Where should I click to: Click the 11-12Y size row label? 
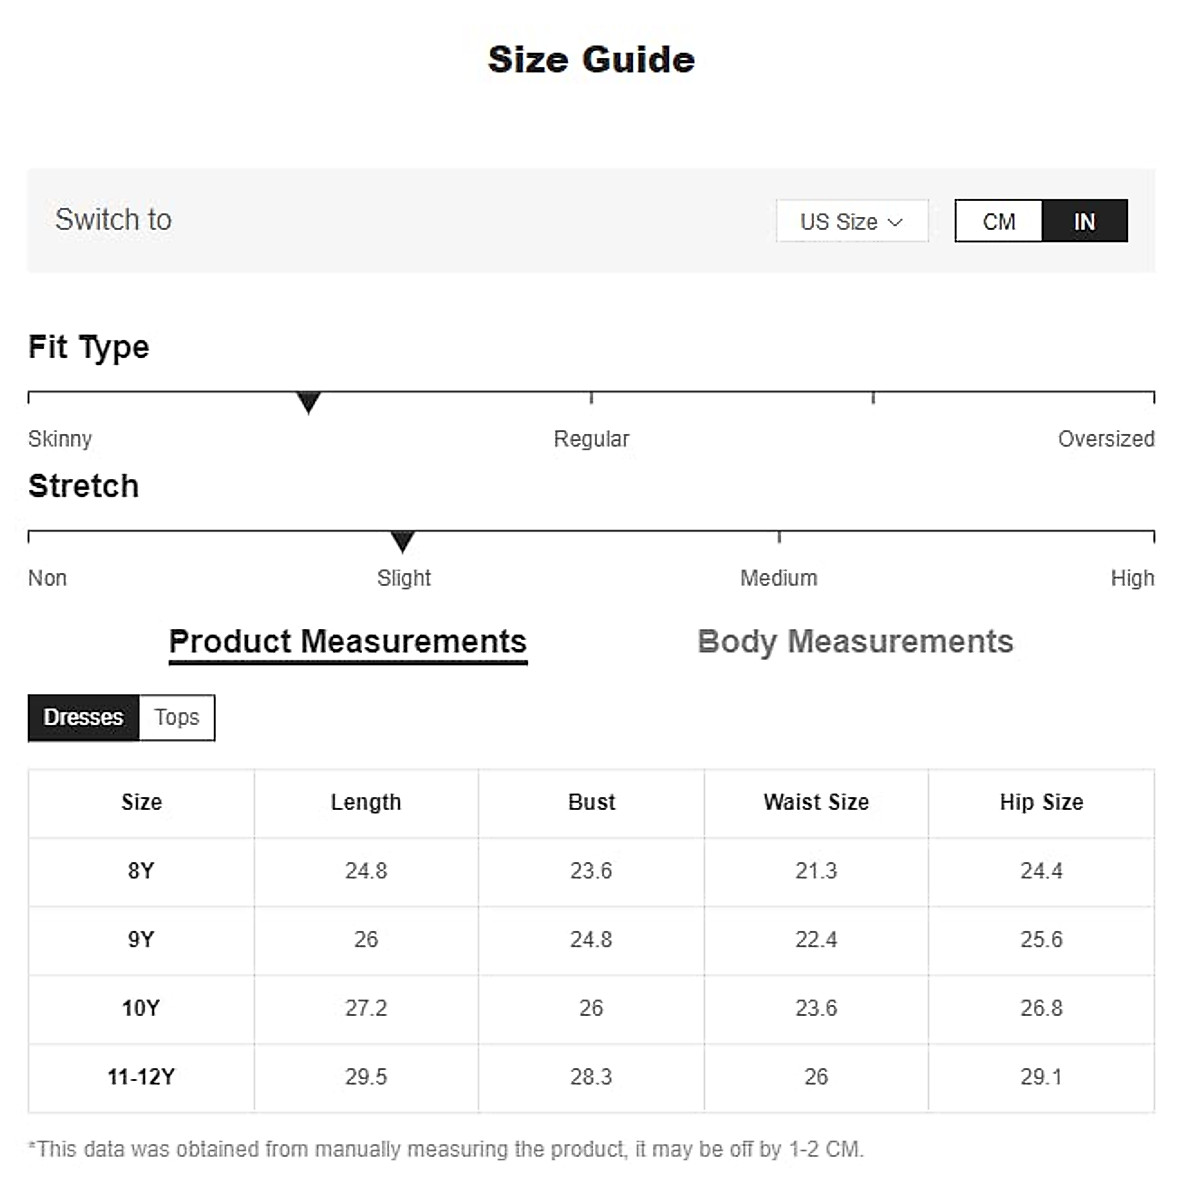pos(141,1077)
